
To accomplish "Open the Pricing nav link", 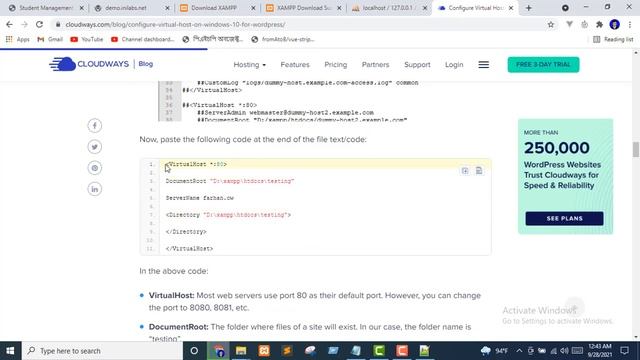I will click(x=336, y=64).
